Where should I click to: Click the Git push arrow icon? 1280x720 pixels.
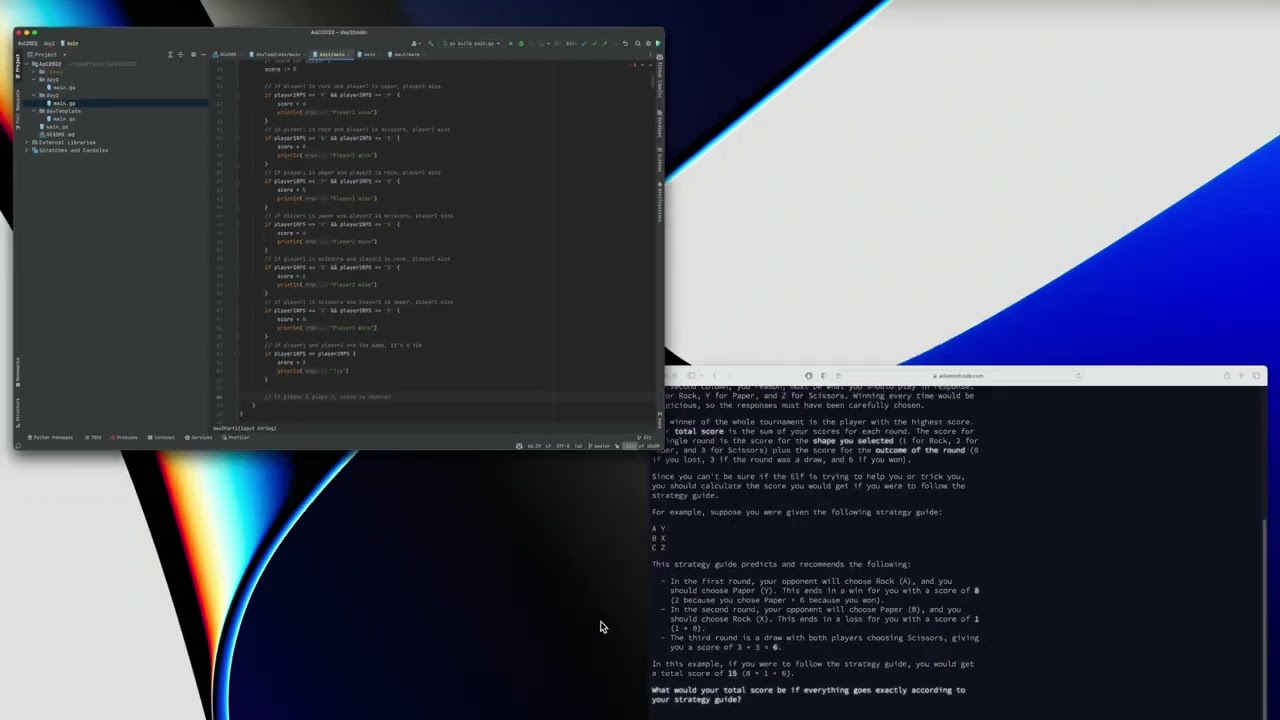coord(605,44)
